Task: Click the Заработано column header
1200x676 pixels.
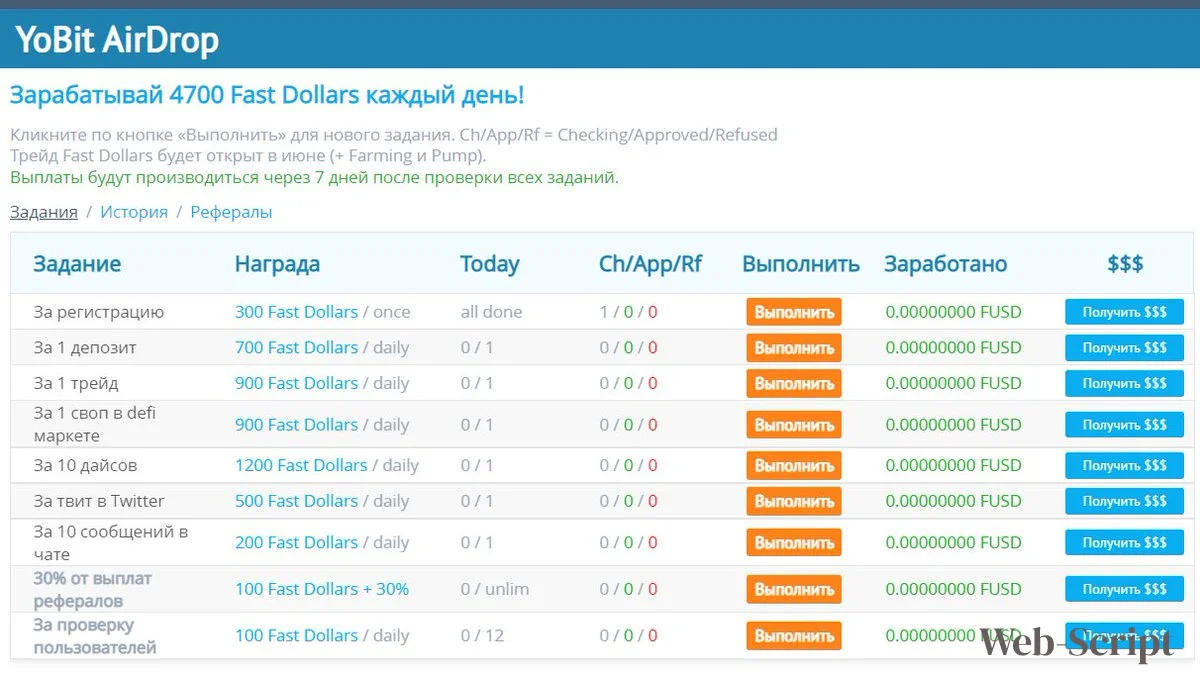Action: tap(946, 264)
